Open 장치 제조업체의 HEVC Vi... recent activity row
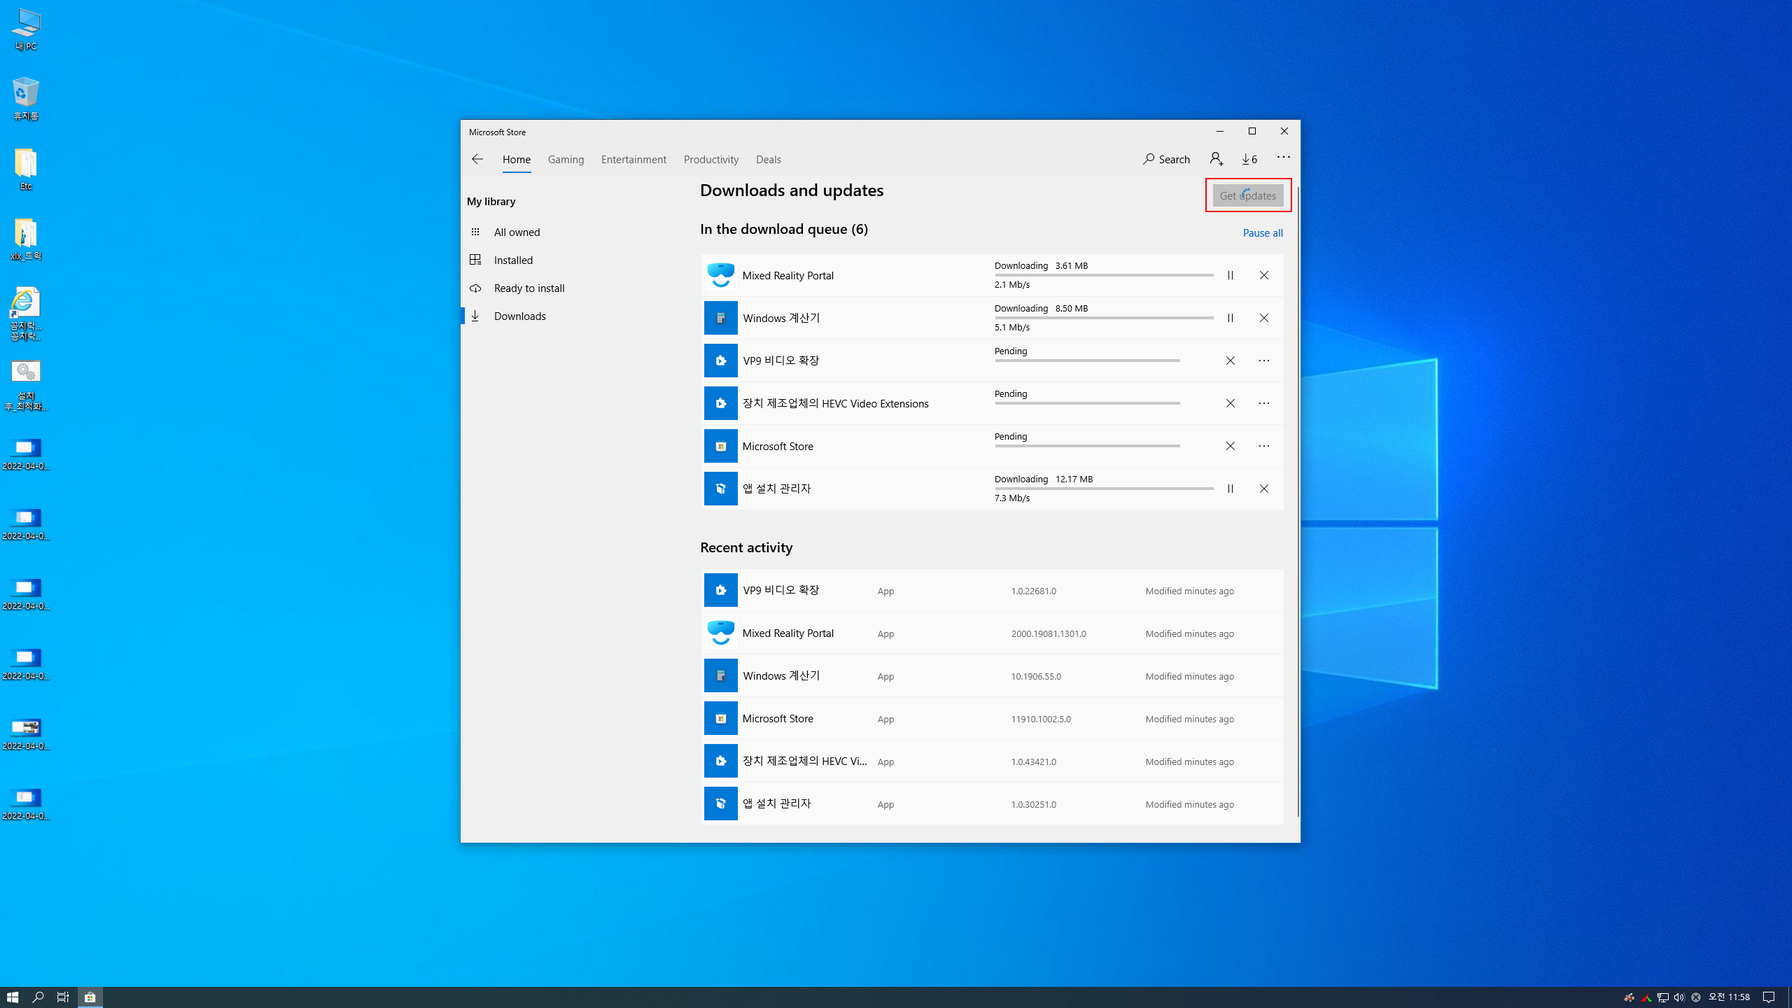 [x=992, y=761]
